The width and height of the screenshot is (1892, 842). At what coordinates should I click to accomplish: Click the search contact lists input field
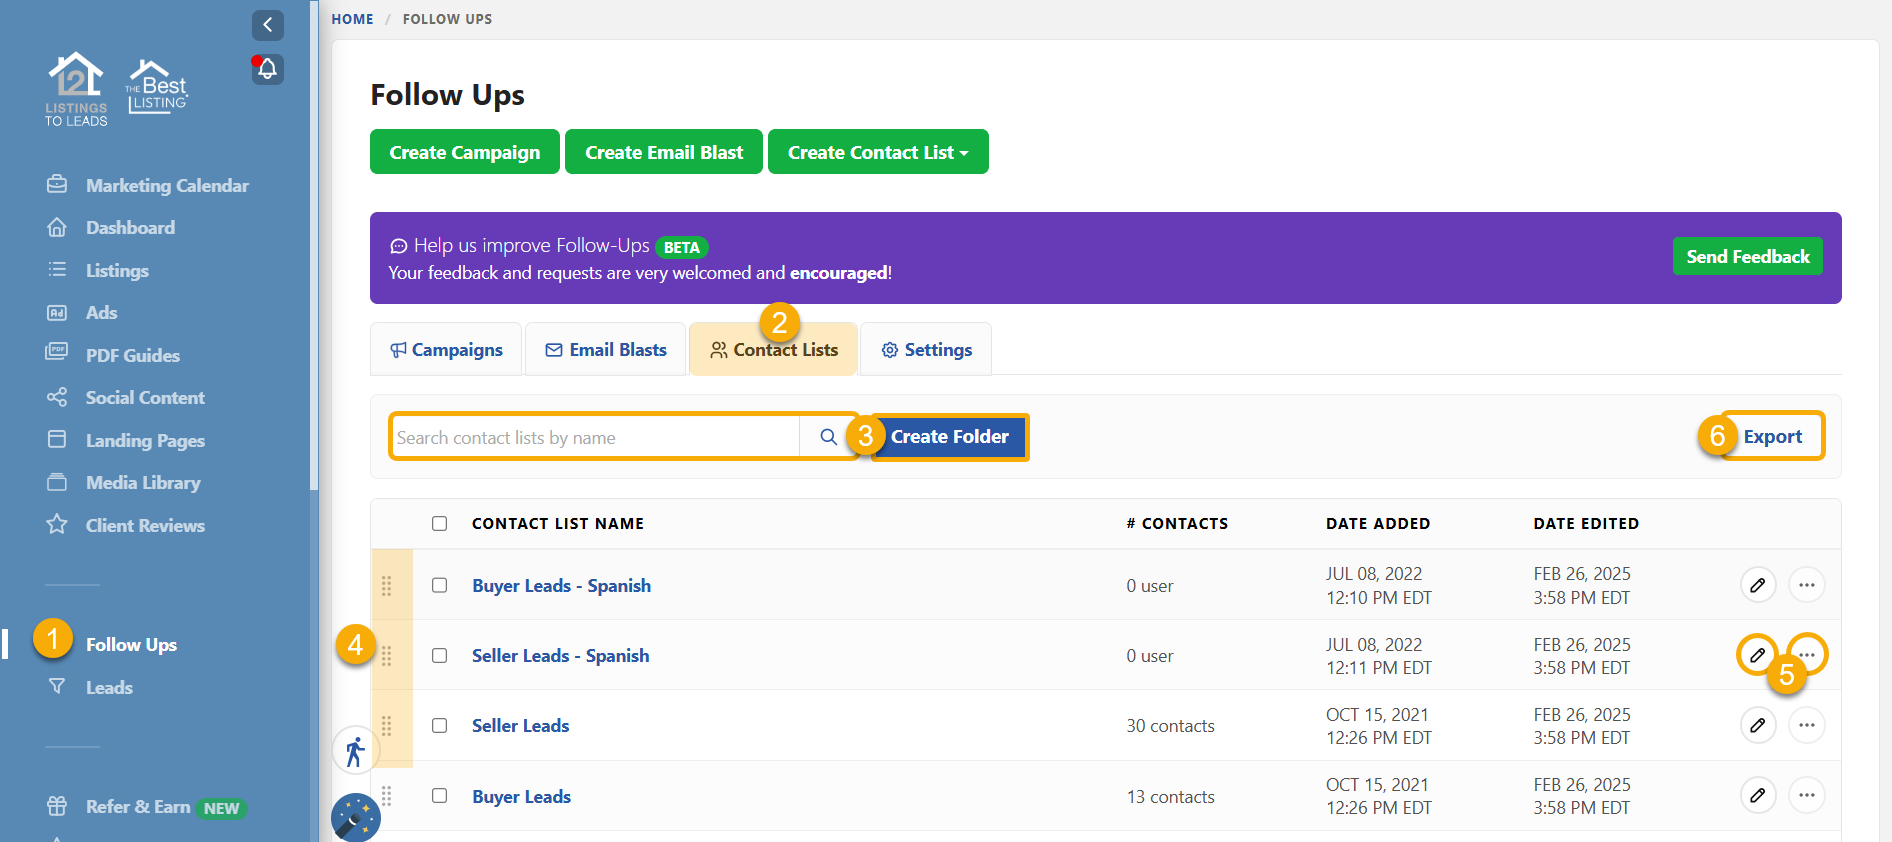pos(595,438)
